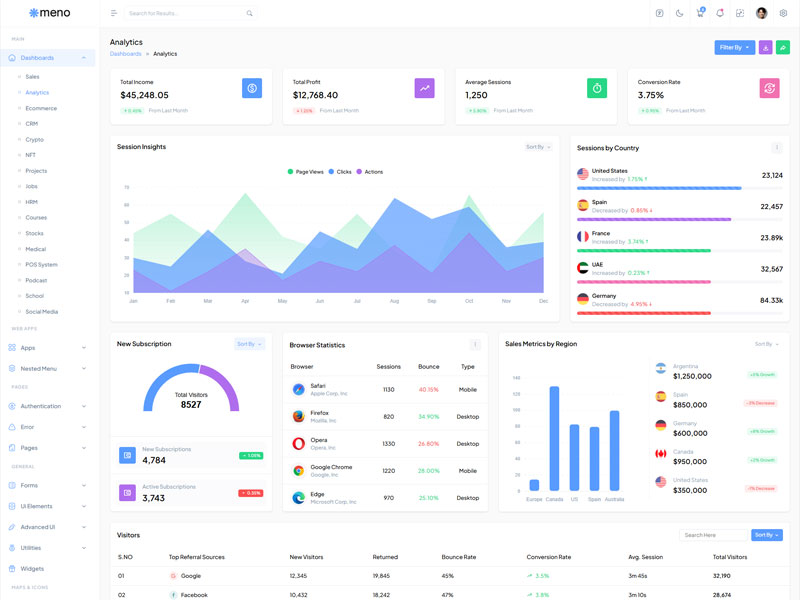This screenshot has height=600, width=800.
Task: Click the Visitors Sort By button
Action: click(766, 535)
